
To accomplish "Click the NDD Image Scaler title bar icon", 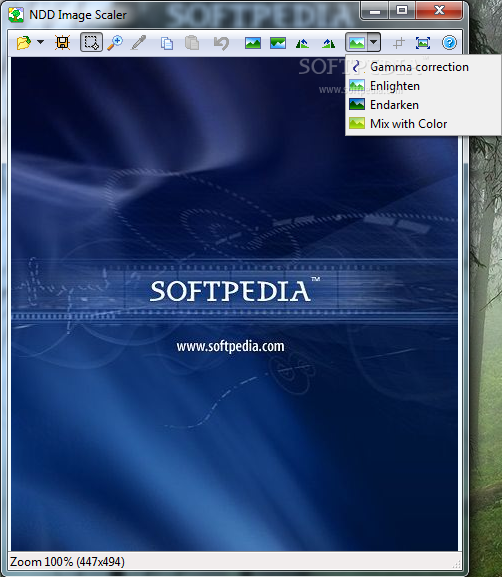I will [x=16, y=15].
